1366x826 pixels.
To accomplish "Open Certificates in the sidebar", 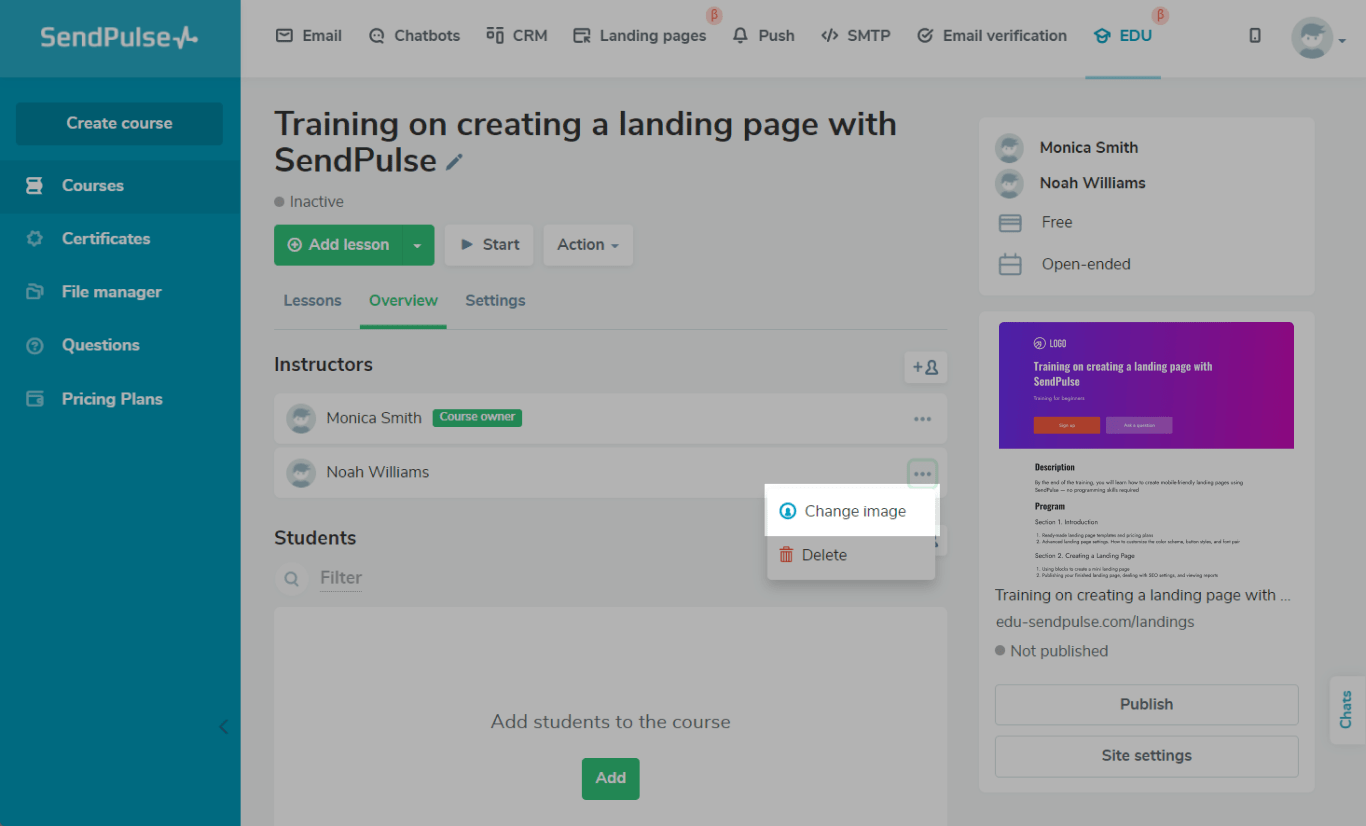I will pos(106,239).
